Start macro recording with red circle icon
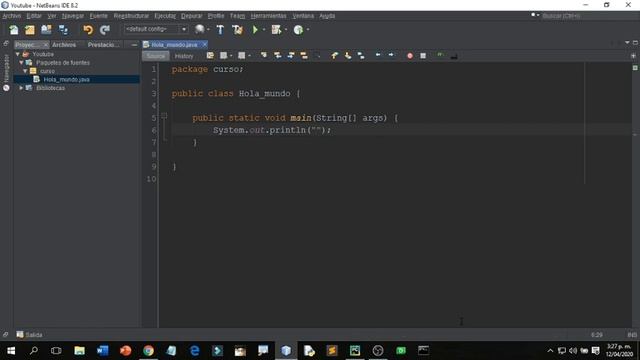Screen dimensions: 640x360 pyautogui.click(x=410, y=56)
